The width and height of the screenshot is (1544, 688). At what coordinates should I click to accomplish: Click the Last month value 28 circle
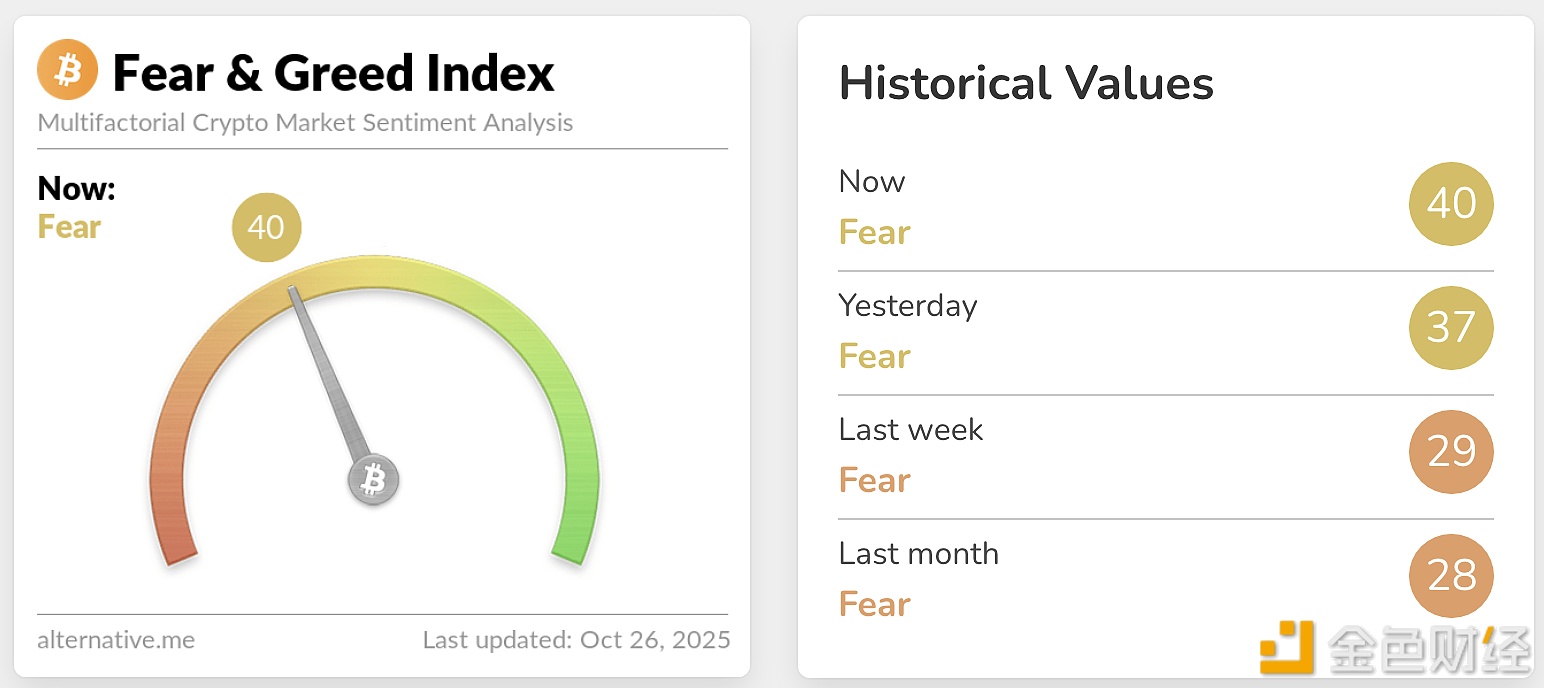[x=1450, y=576]
